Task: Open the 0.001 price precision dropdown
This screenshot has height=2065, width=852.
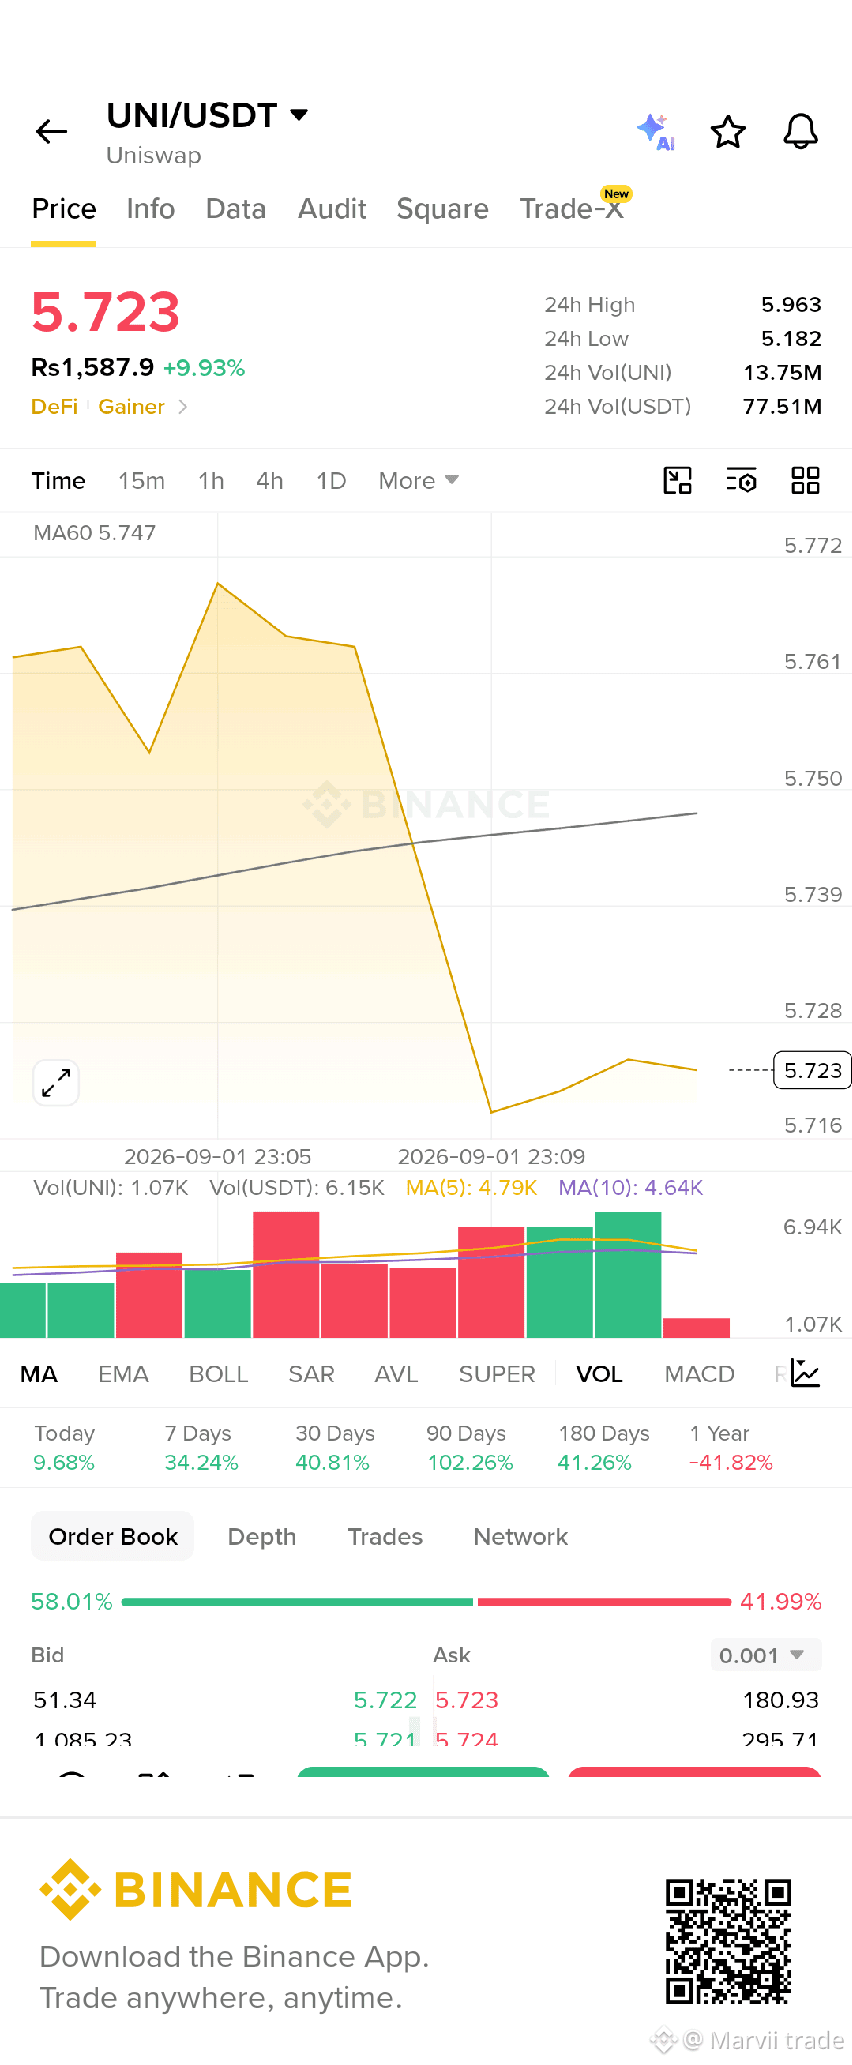Action: pyautogui.click(x=766, y=1655)
